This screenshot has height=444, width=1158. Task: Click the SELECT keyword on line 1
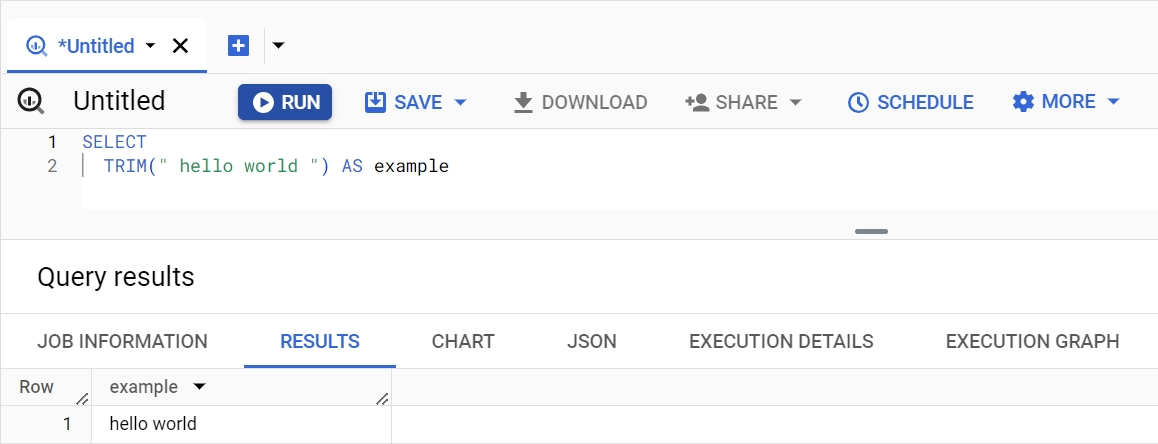(x=114, y=142)
